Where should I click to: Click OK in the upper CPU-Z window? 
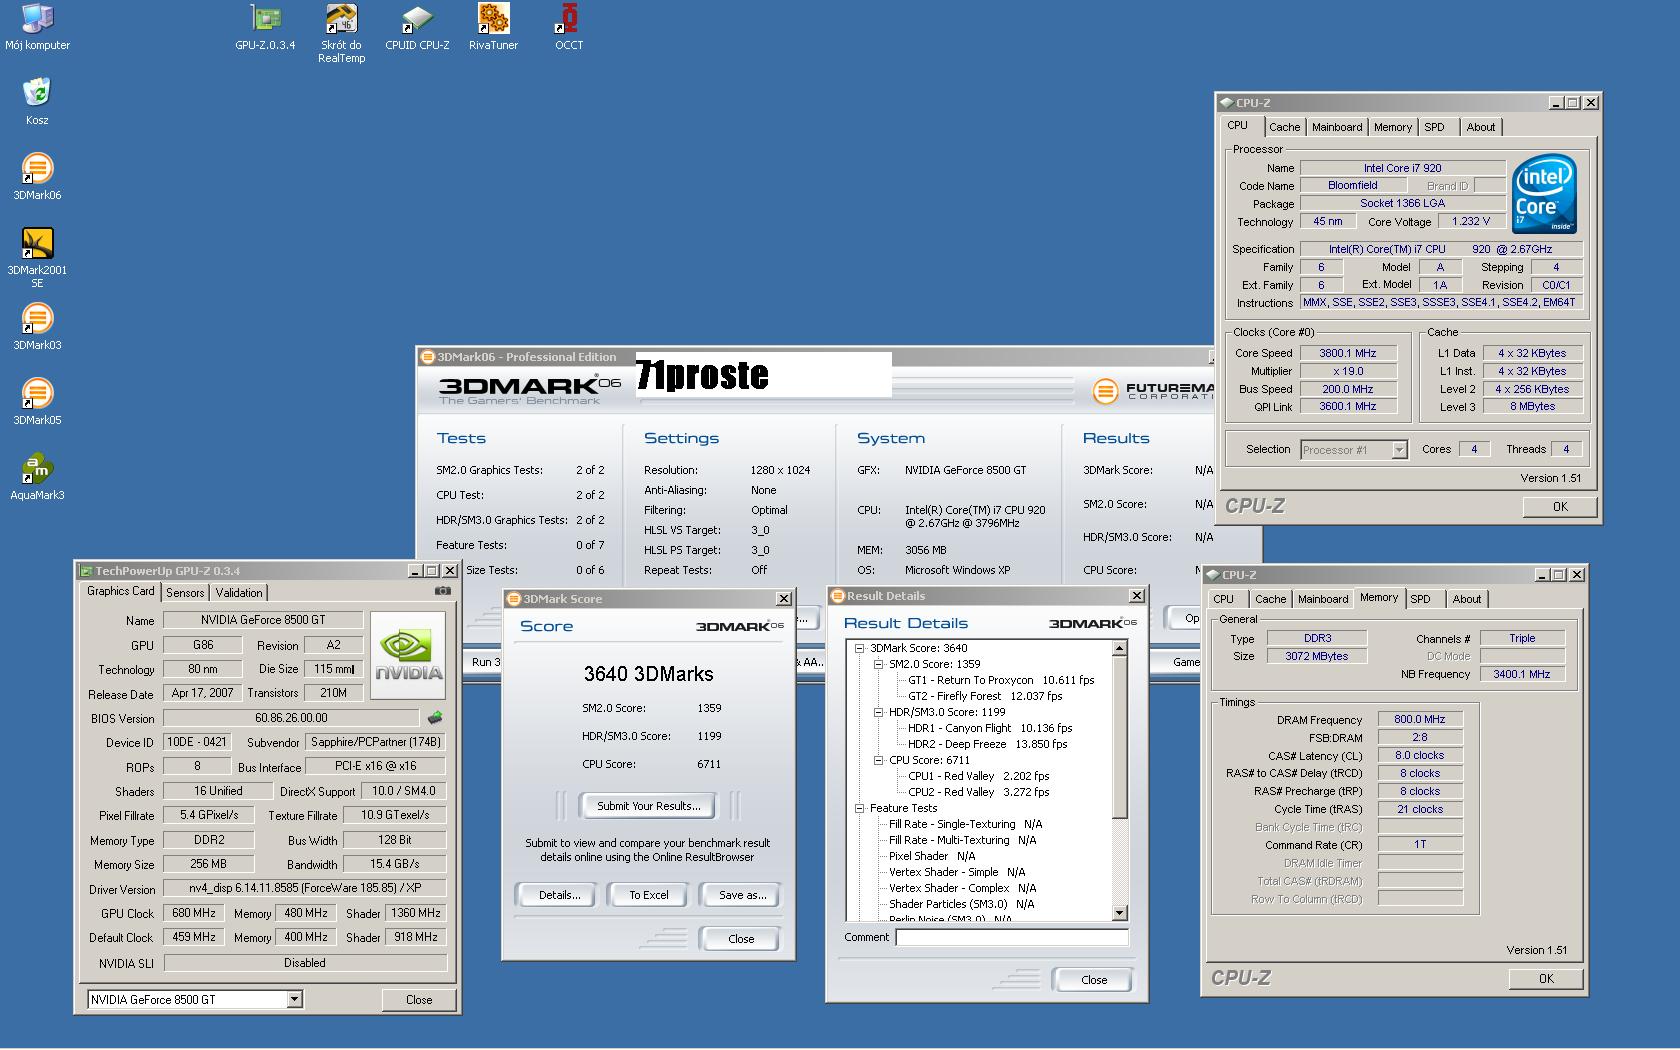[1560, 507]
